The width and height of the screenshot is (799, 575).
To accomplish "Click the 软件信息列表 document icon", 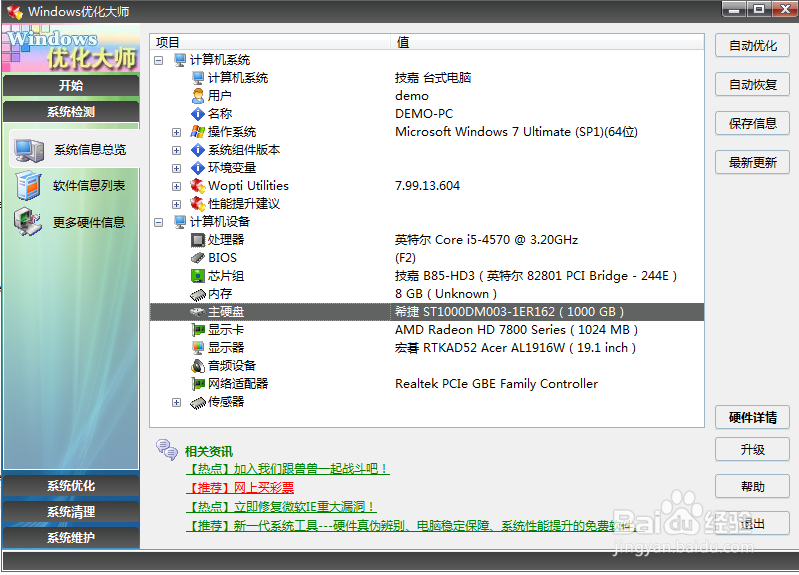I will (29, 186).
